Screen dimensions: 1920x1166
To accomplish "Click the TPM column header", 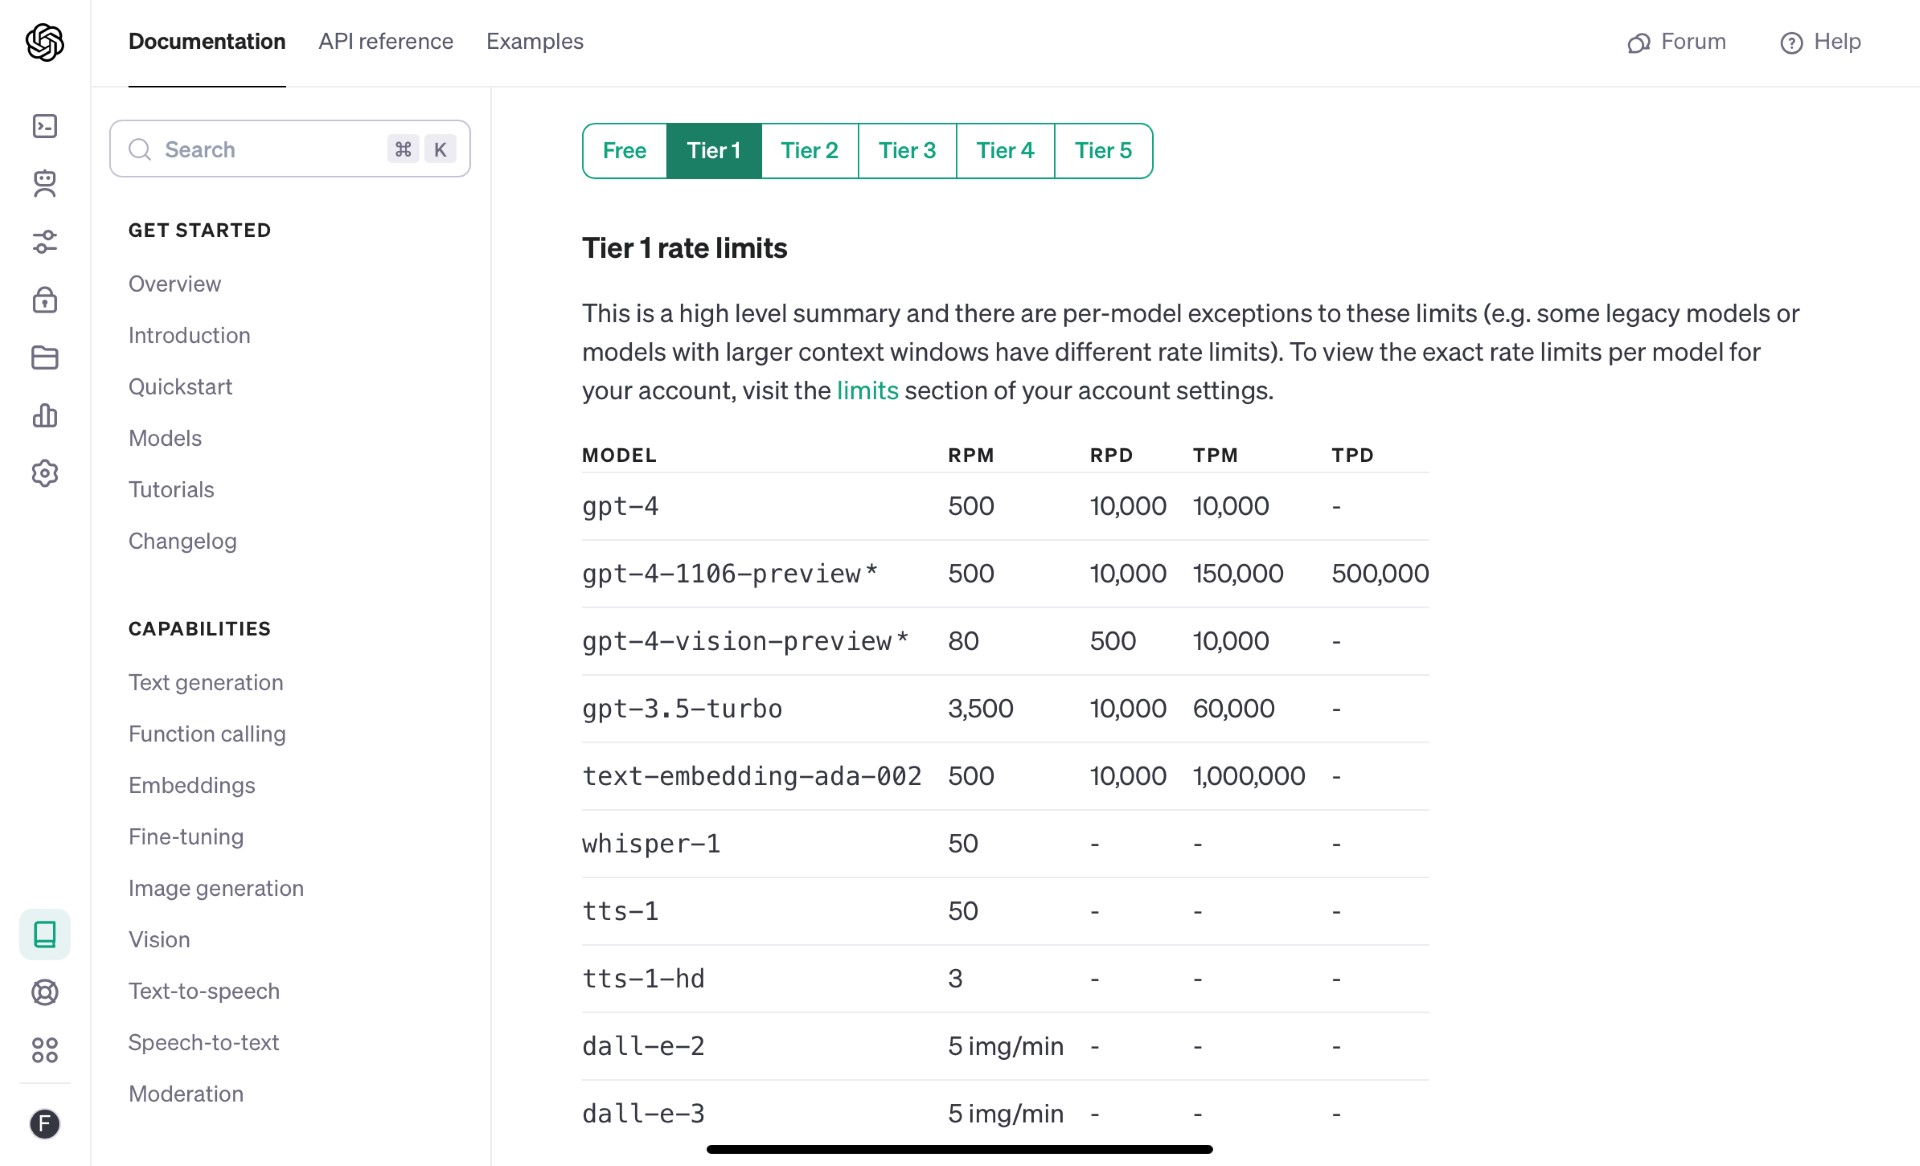I will (1215, 455).
